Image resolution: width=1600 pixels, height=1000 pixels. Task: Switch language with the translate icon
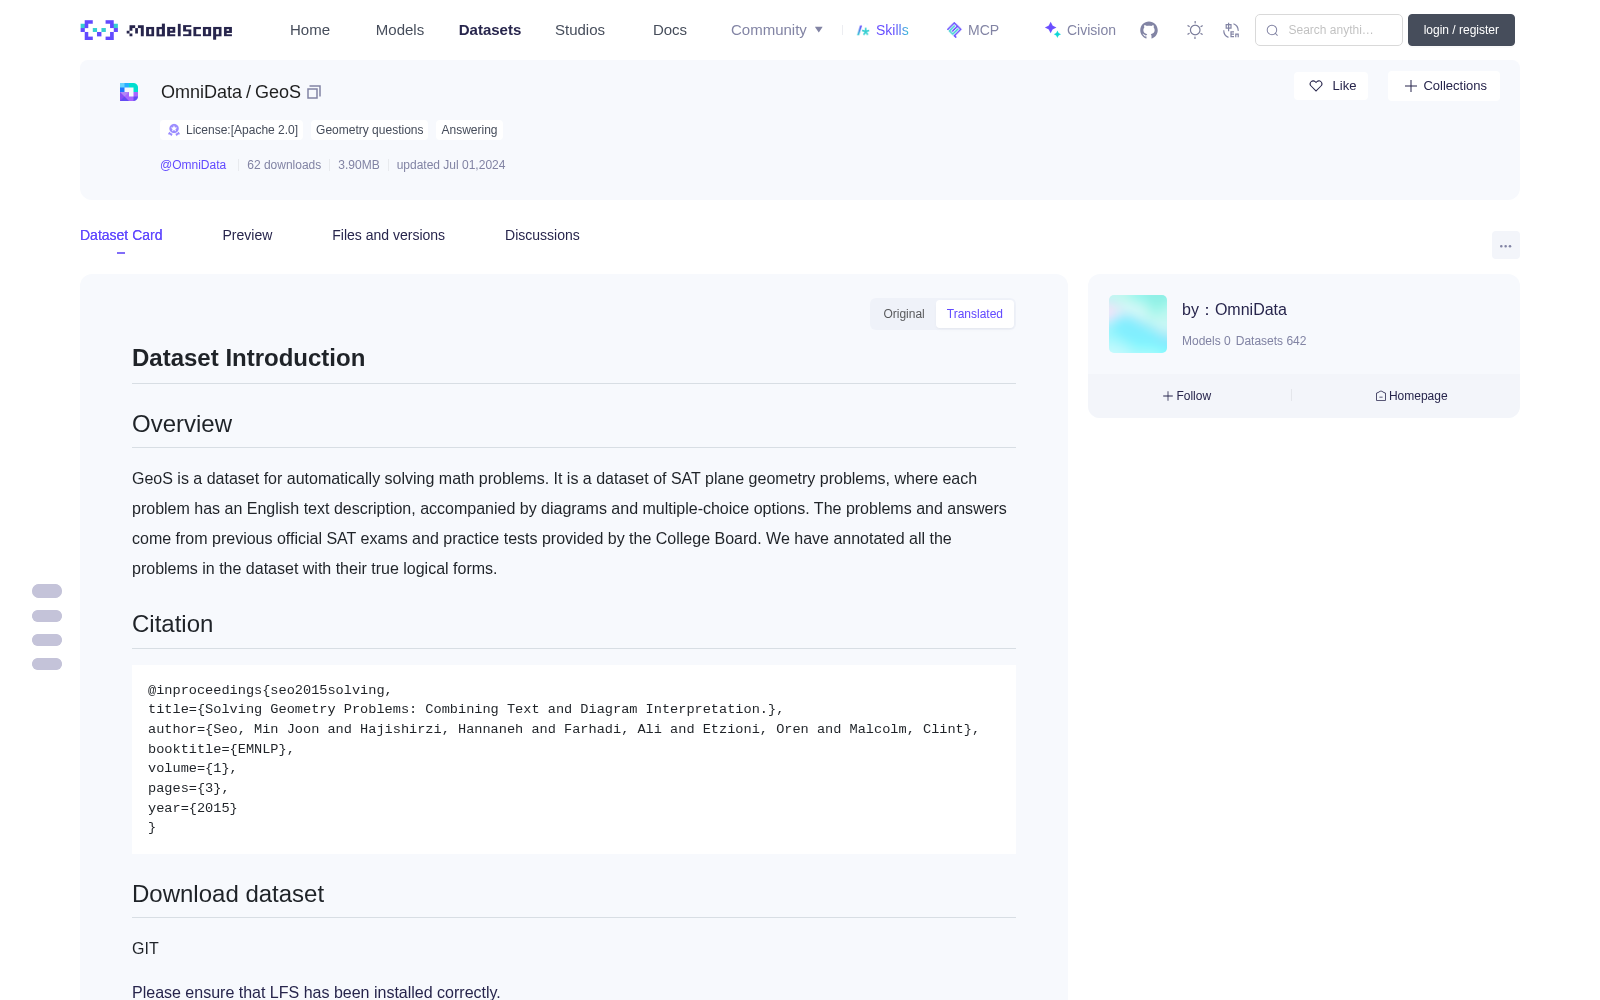1231,30
